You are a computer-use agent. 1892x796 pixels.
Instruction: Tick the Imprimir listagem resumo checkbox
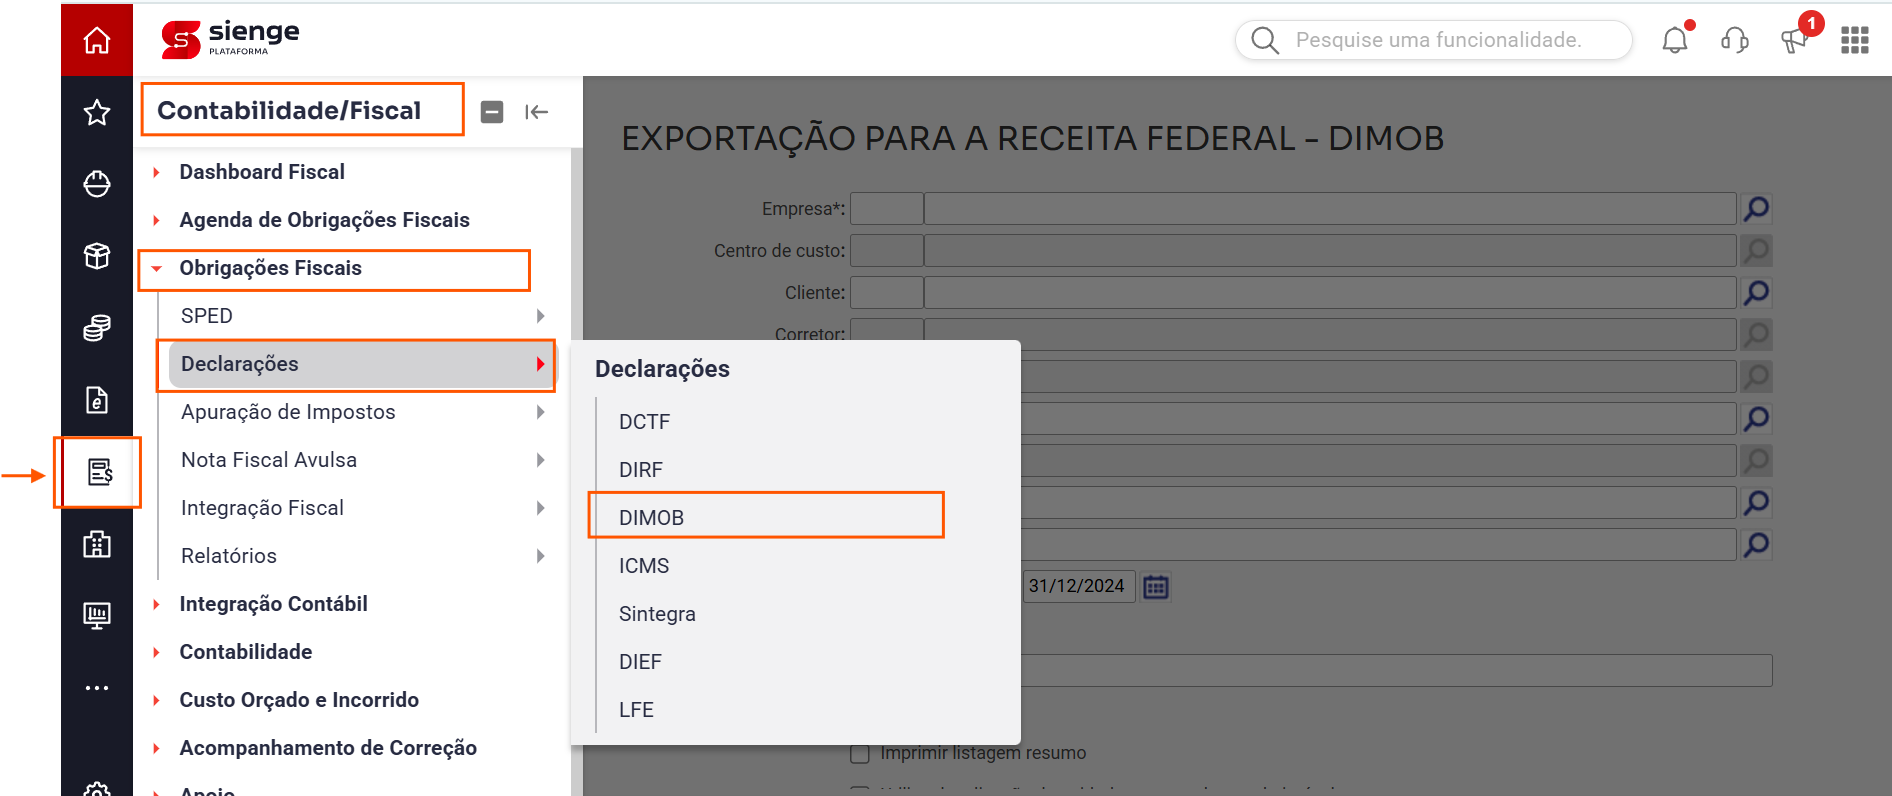tap(860, 753)
